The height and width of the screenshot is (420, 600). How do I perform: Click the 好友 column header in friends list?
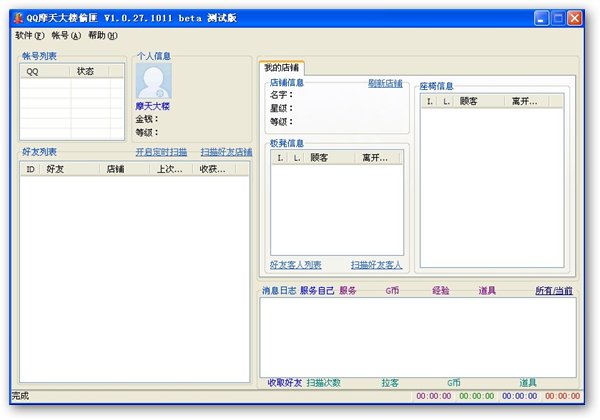click(70, 169)
